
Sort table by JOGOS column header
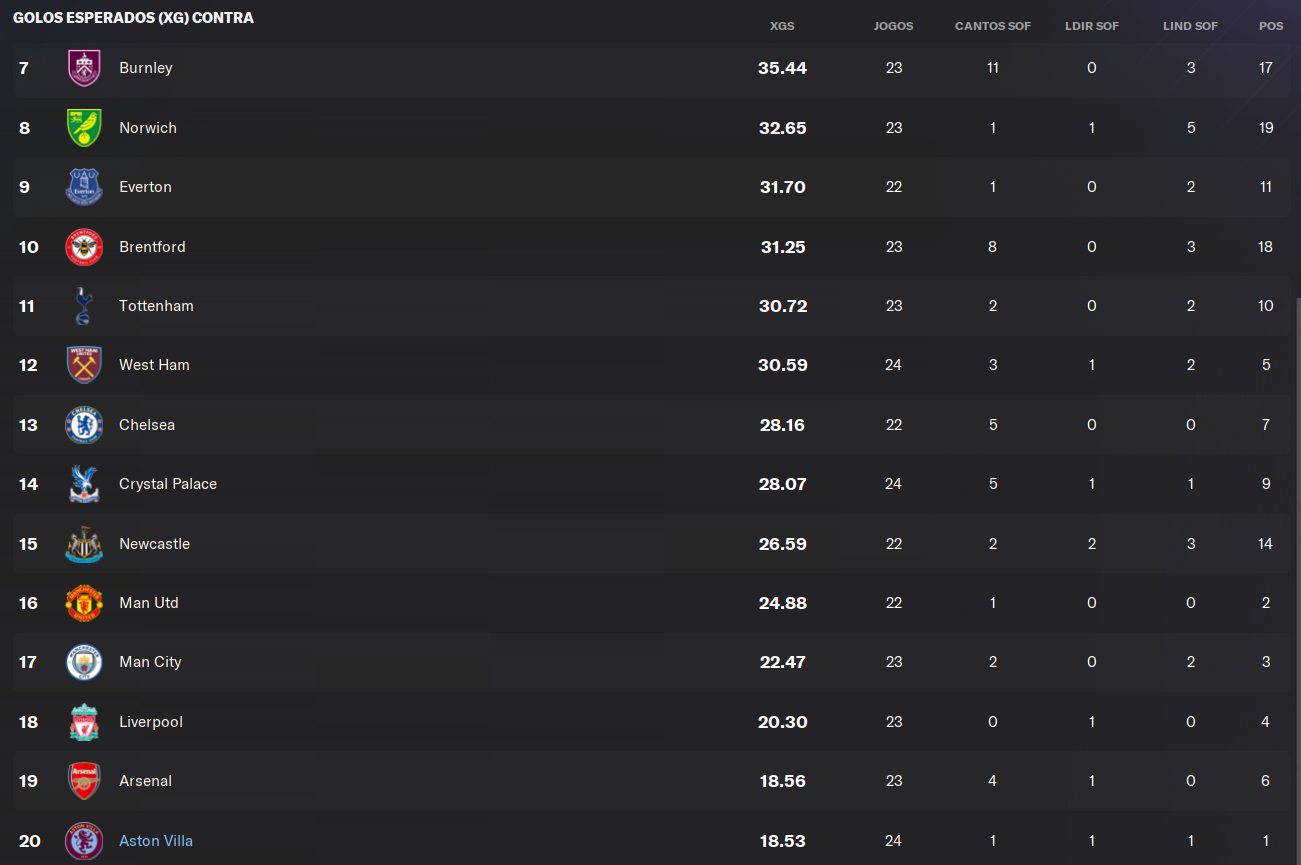point(893,26)
